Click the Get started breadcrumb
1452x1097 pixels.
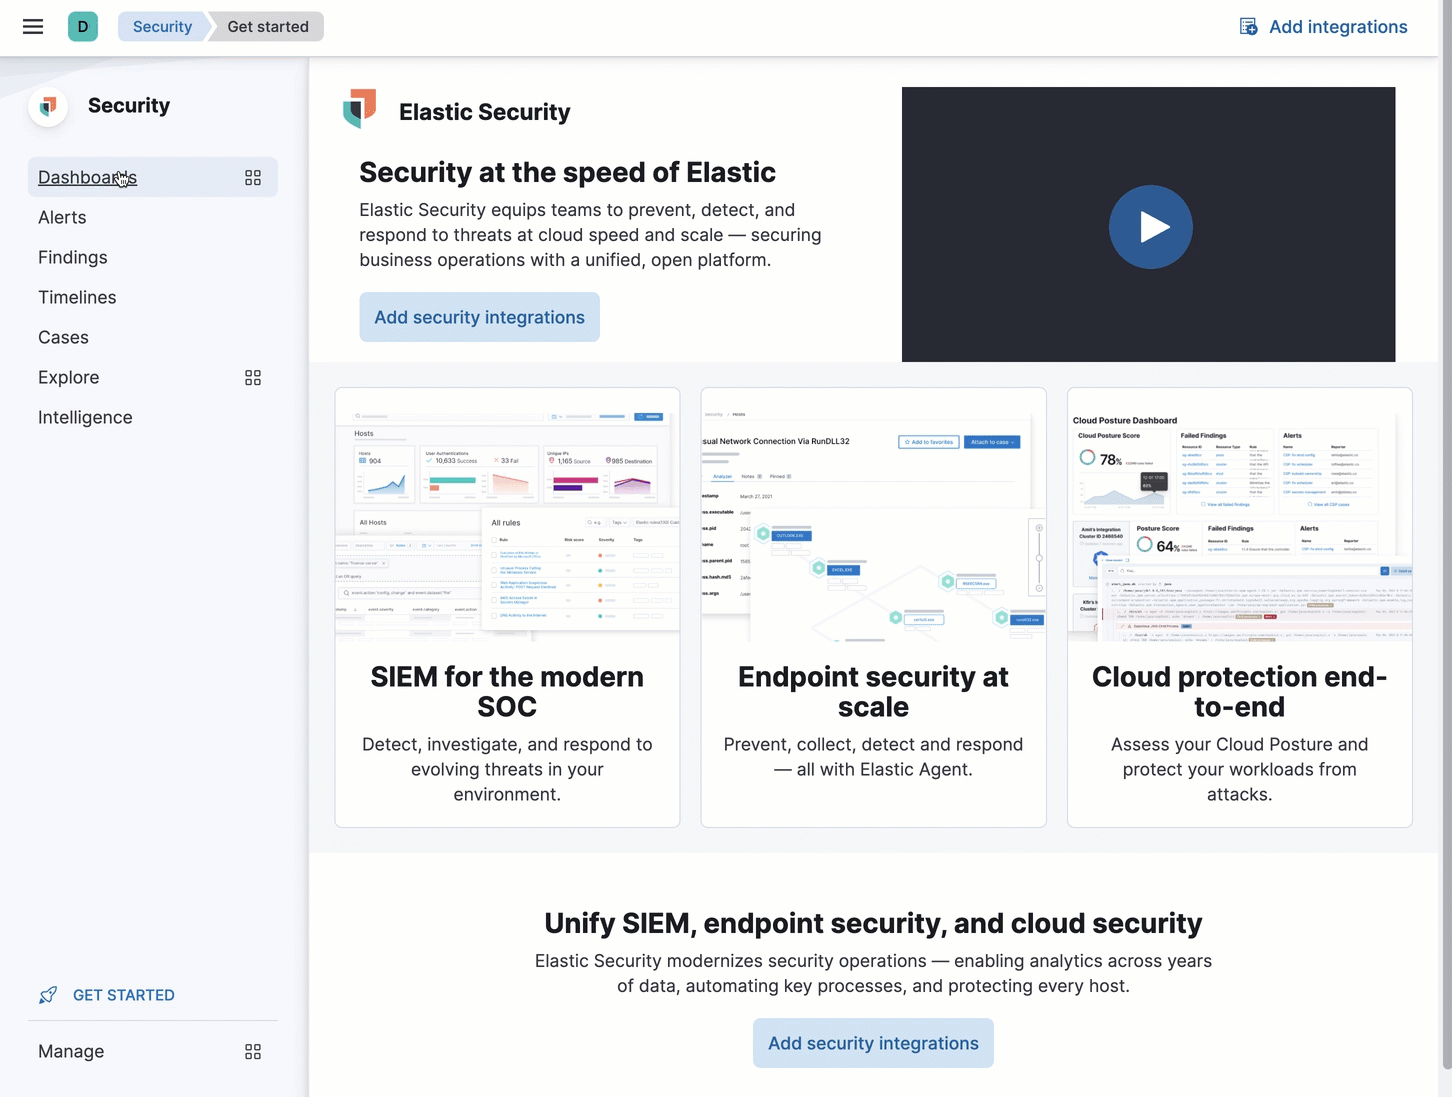pyautogui.click(x=268, y=27)
